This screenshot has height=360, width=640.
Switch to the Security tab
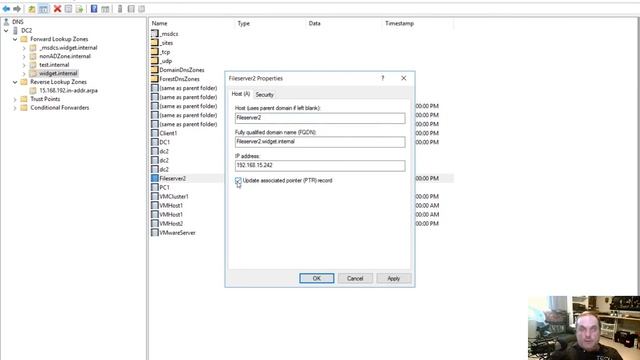[264, 95]
